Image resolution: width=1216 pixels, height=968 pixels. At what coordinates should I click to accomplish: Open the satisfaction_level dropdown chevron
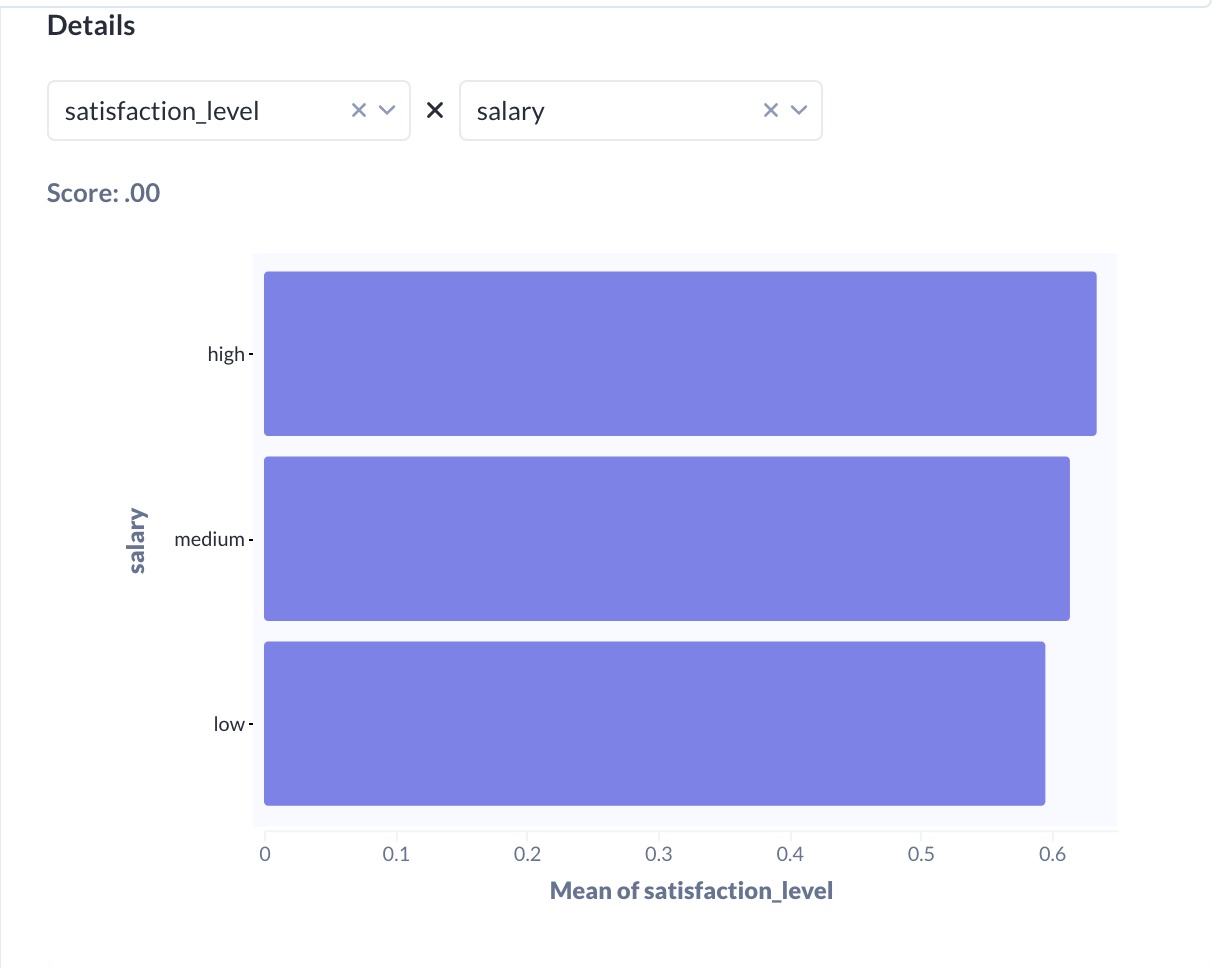388,110
